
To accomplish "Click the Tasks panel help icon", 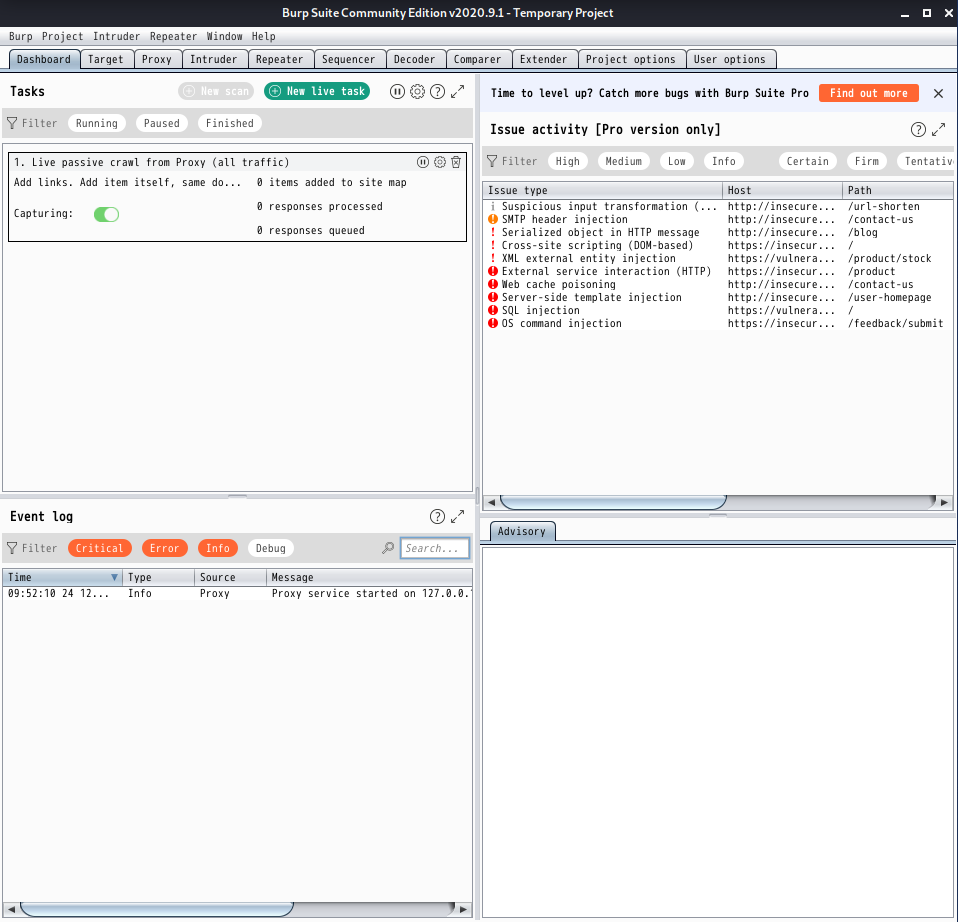I will click(x=437, y=92).
